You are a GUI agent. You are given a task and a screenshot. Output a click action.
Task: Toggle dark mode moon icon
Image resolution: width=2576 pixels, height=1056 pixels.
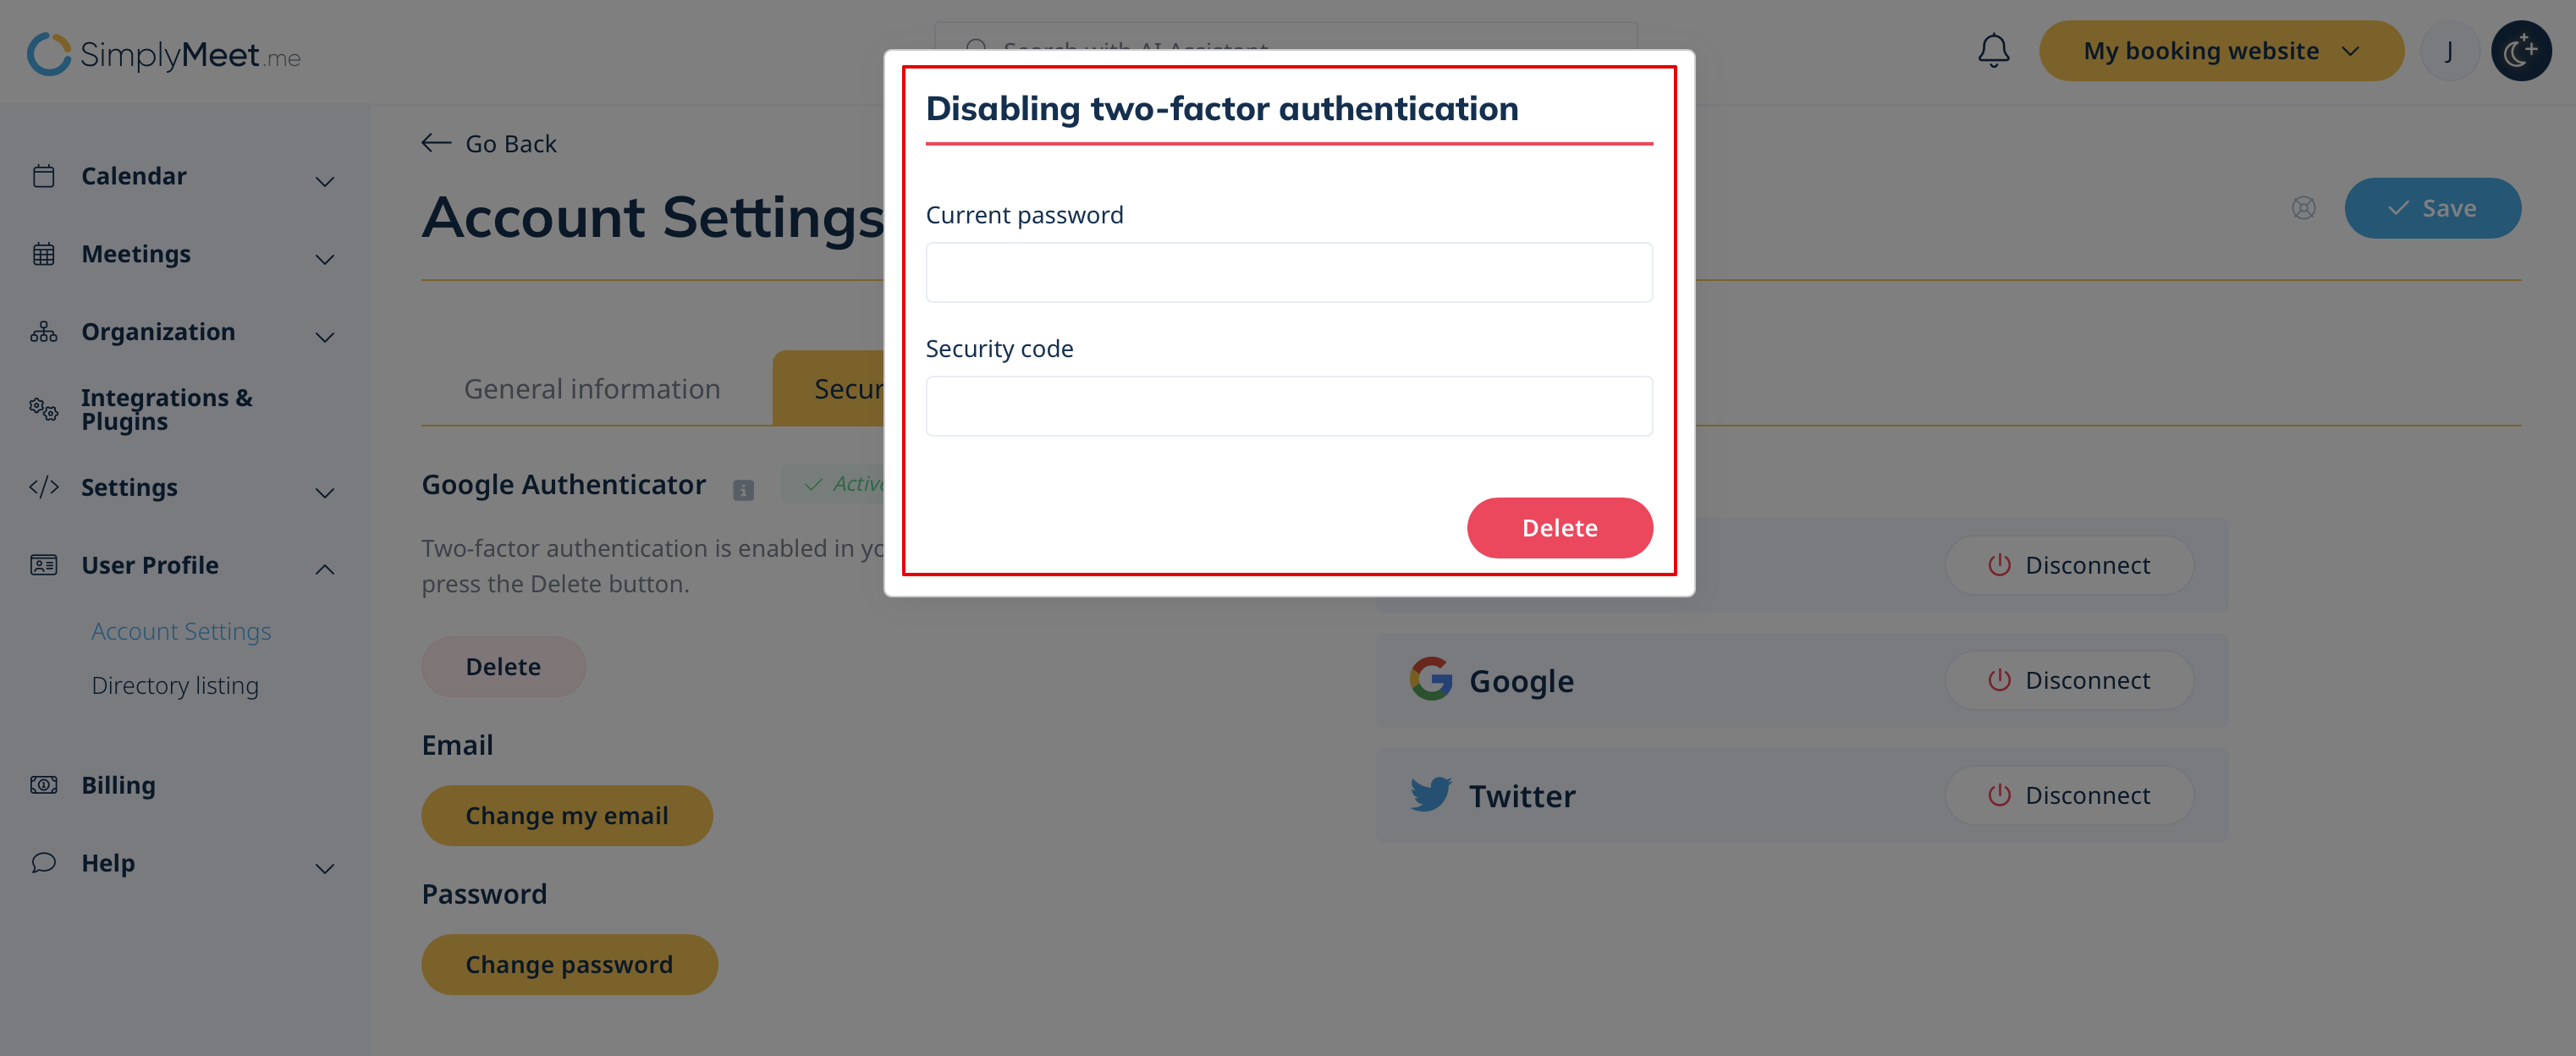[x=2520, y=51]
